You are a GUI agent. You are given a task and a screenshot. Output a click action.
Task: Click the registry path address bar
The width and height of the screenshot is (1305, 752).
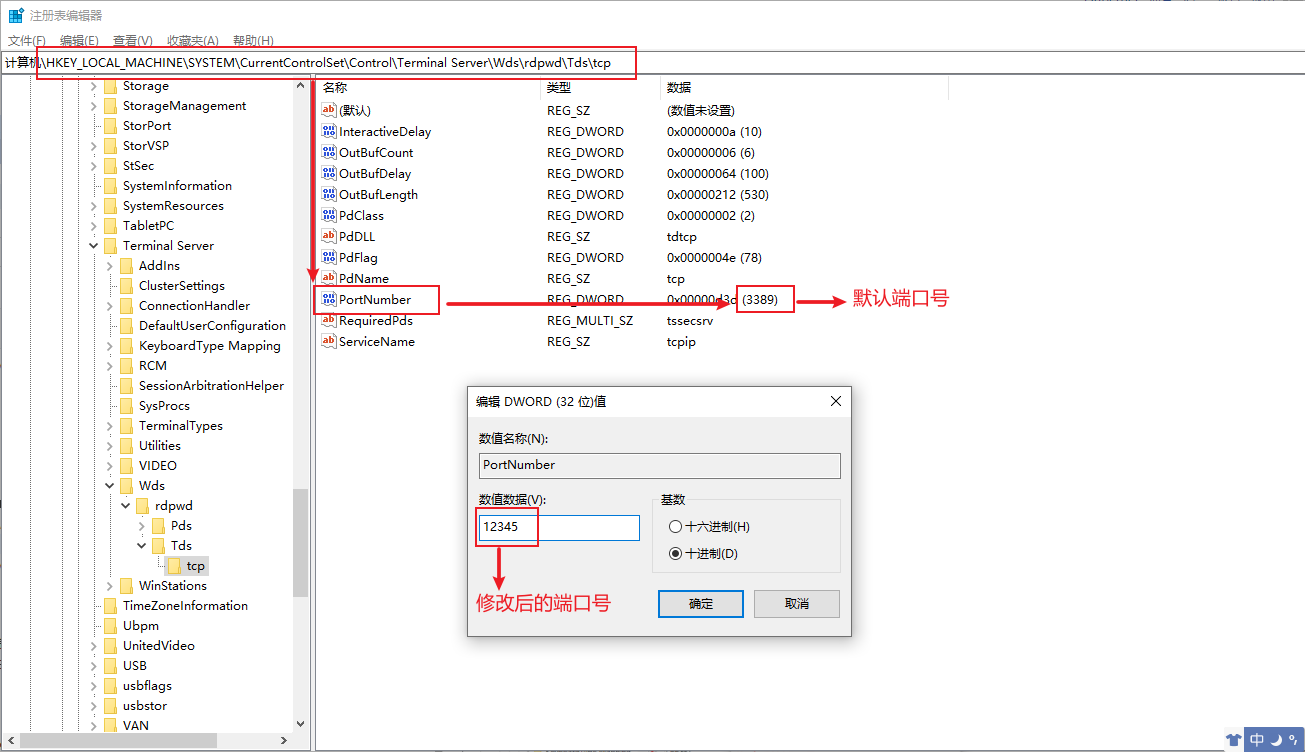[x=652, y=63]
